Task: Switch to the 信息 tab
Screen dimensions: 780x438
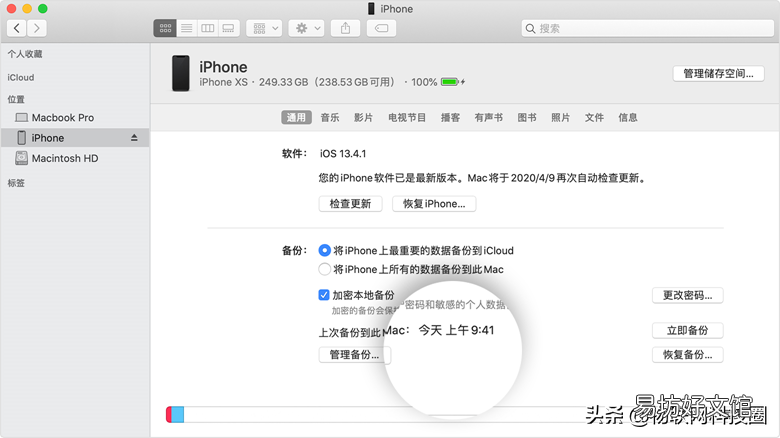Action: tap(628, 117)
